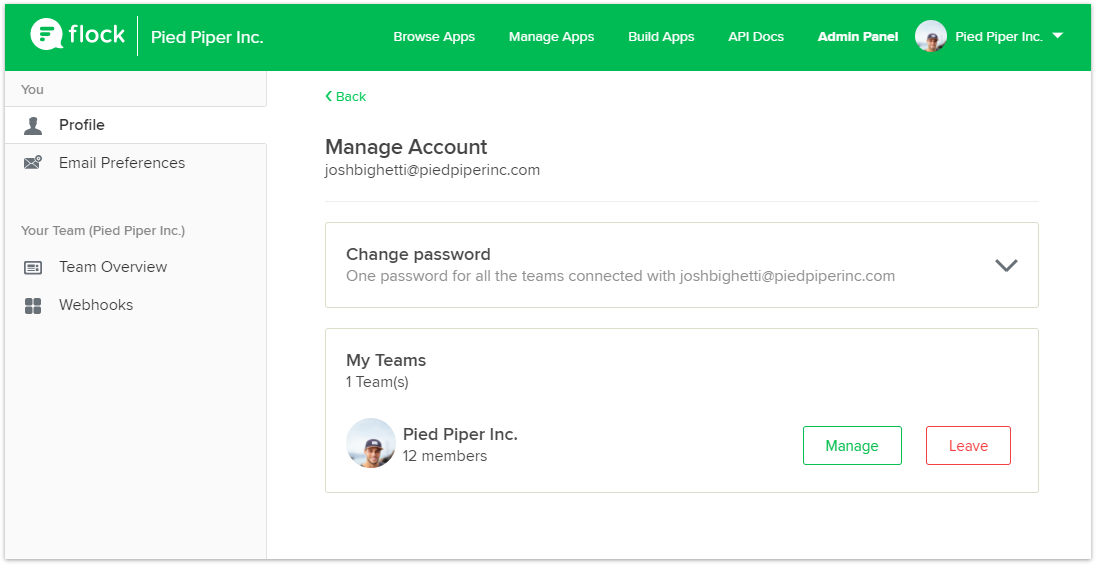The image size is (1096, 565).
Task: Go back using the Back link
Action: click(345, 96)
